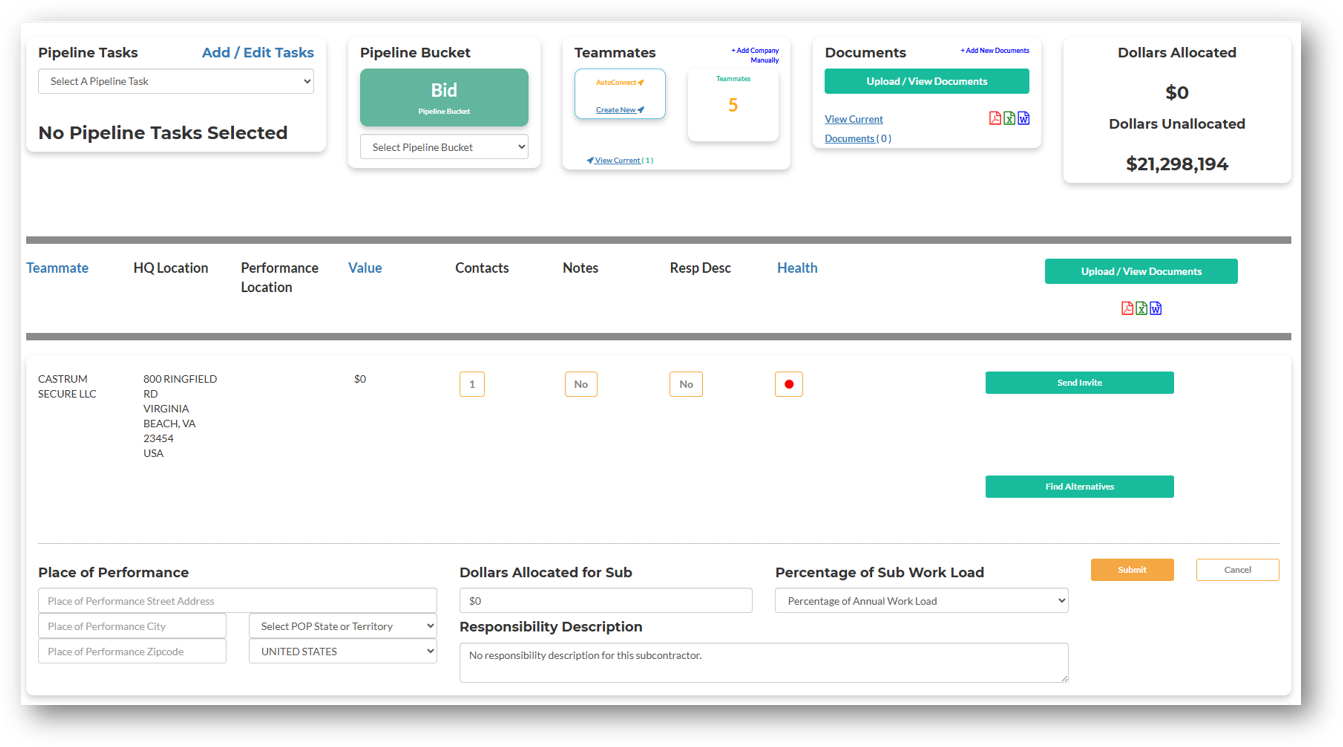Click the Excel export icon in Documents card
Screen dimensions: 1343x747
1009,118
